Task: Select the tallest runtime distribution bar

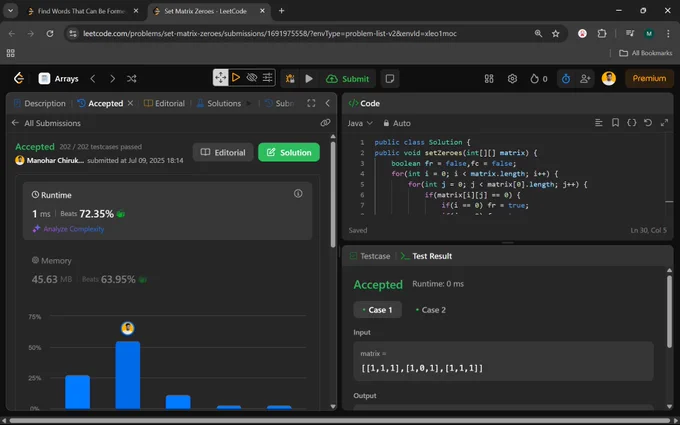Action: coord(128,375)
